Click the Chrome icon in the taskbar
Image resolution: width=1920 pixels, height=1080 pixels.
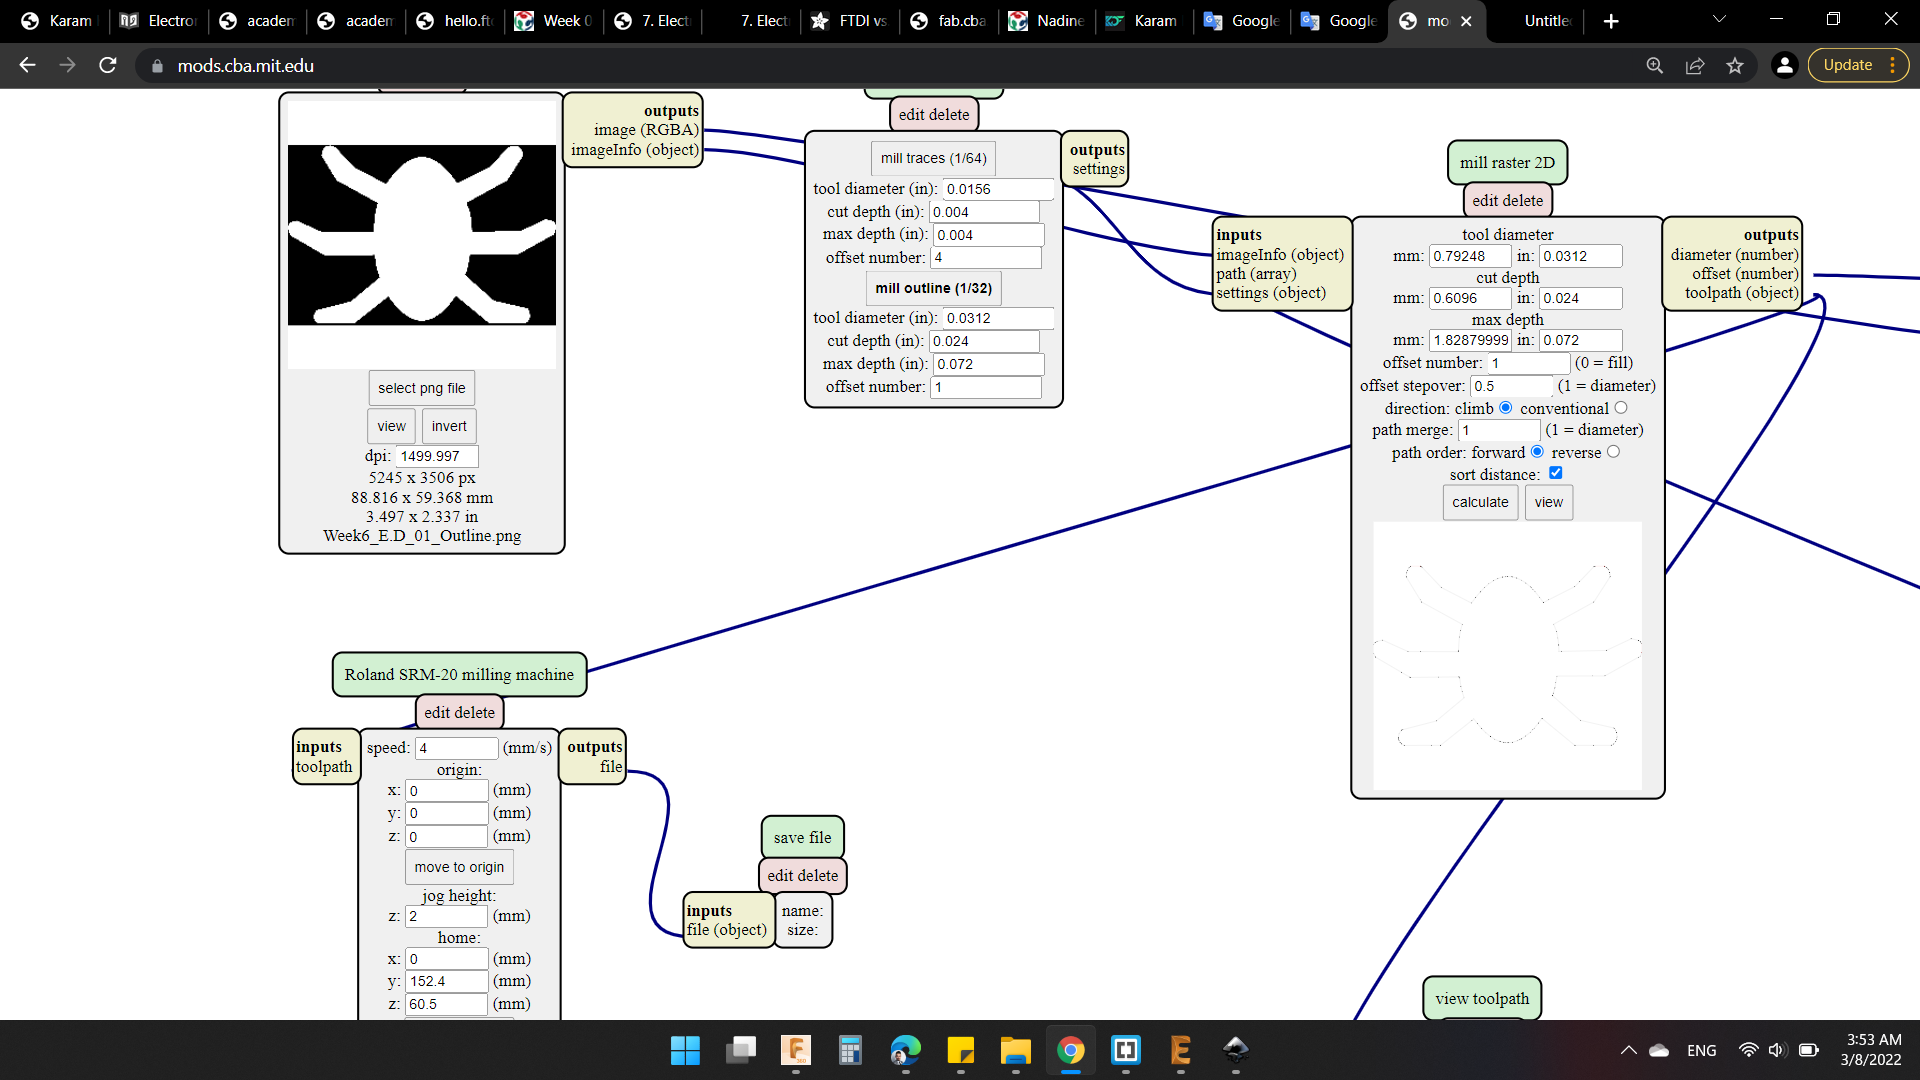pyautogui.click(x=1070, y=1050)
